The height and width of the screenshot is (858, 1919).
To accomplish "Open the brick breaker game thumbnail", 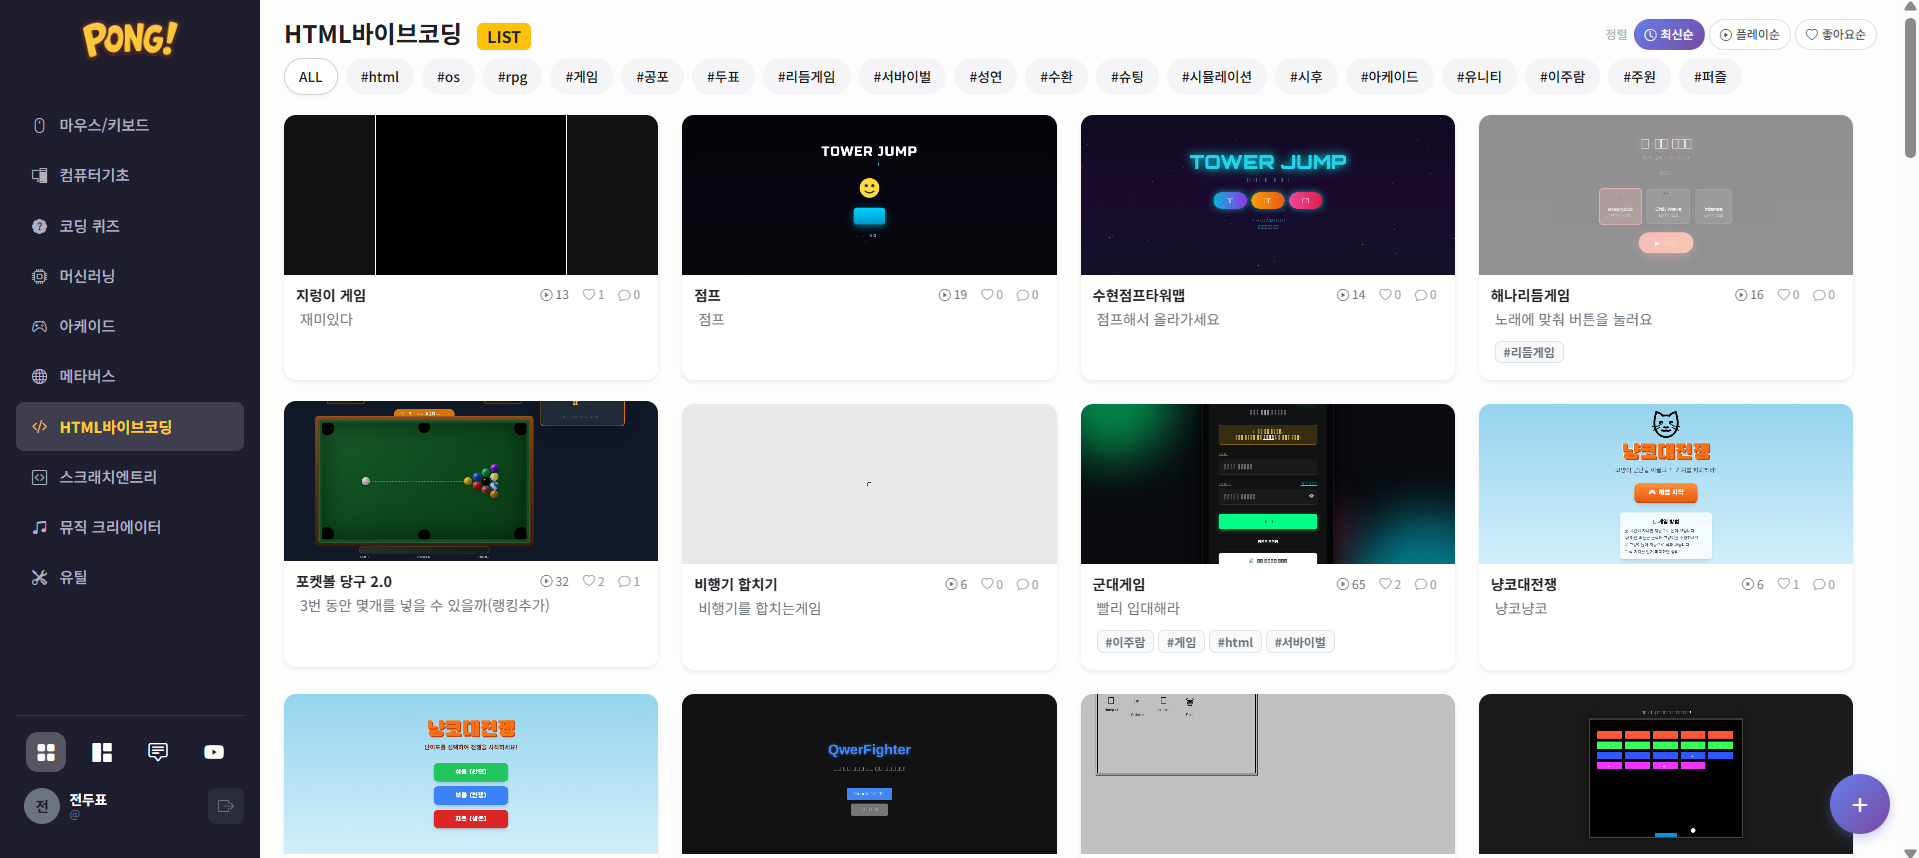I will pyautogui.click(x=1666, y=774).
